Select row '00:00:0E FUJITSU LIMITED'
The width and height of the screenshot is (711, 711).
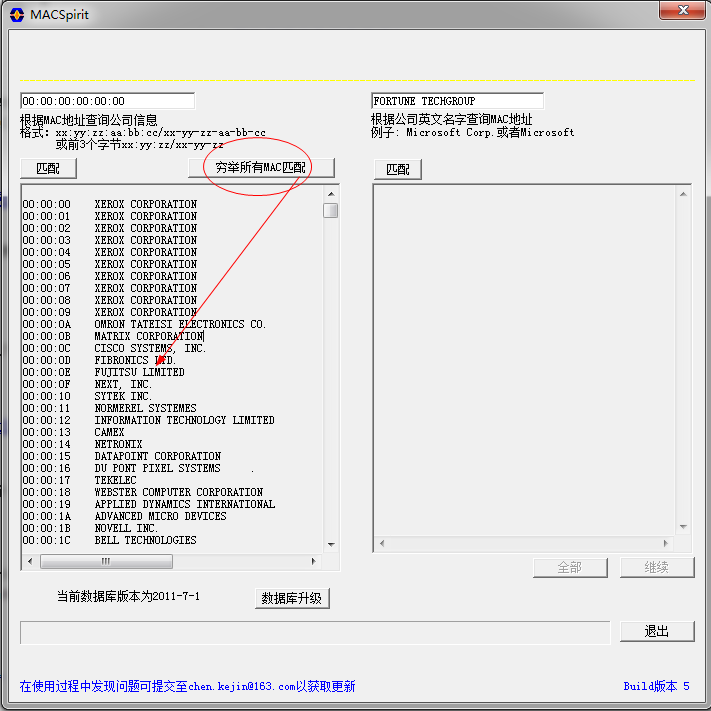(x=103, y=373)
